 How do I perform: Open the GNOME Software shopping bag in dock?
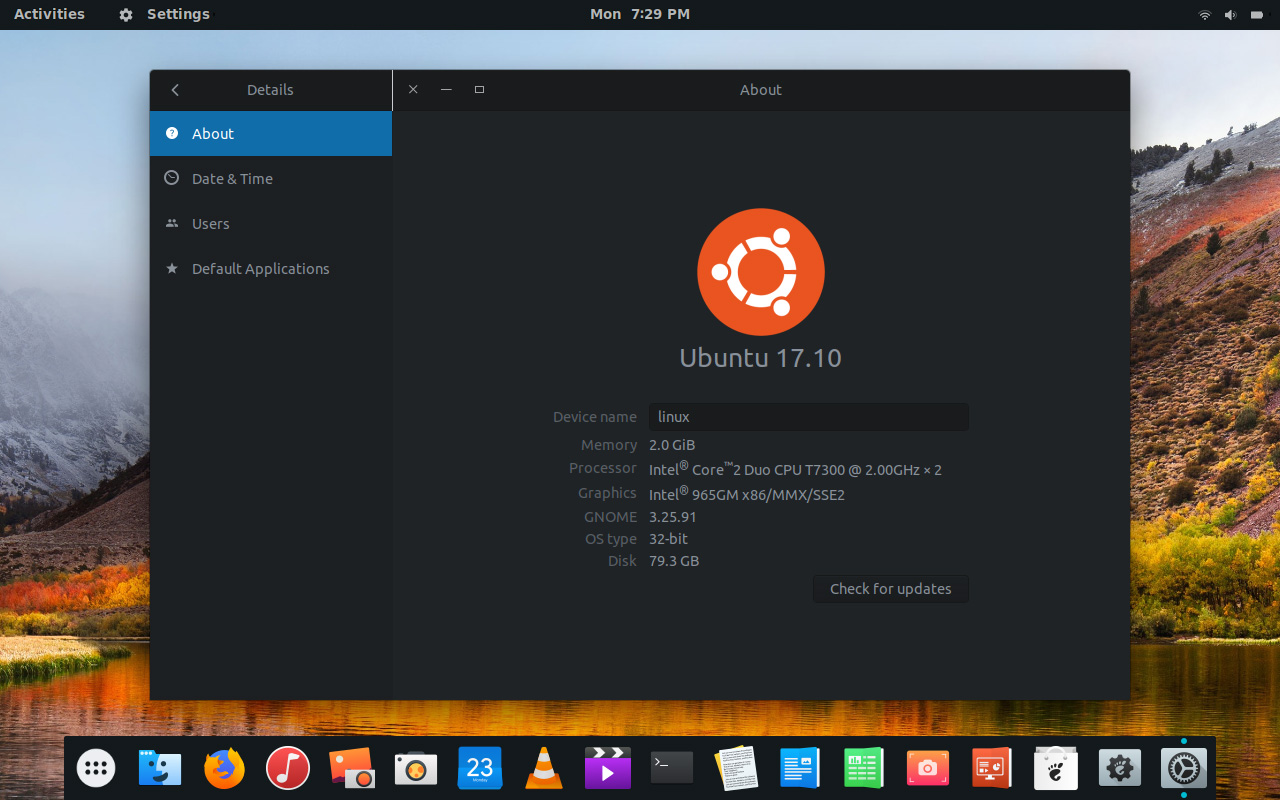coord(1056,768)
